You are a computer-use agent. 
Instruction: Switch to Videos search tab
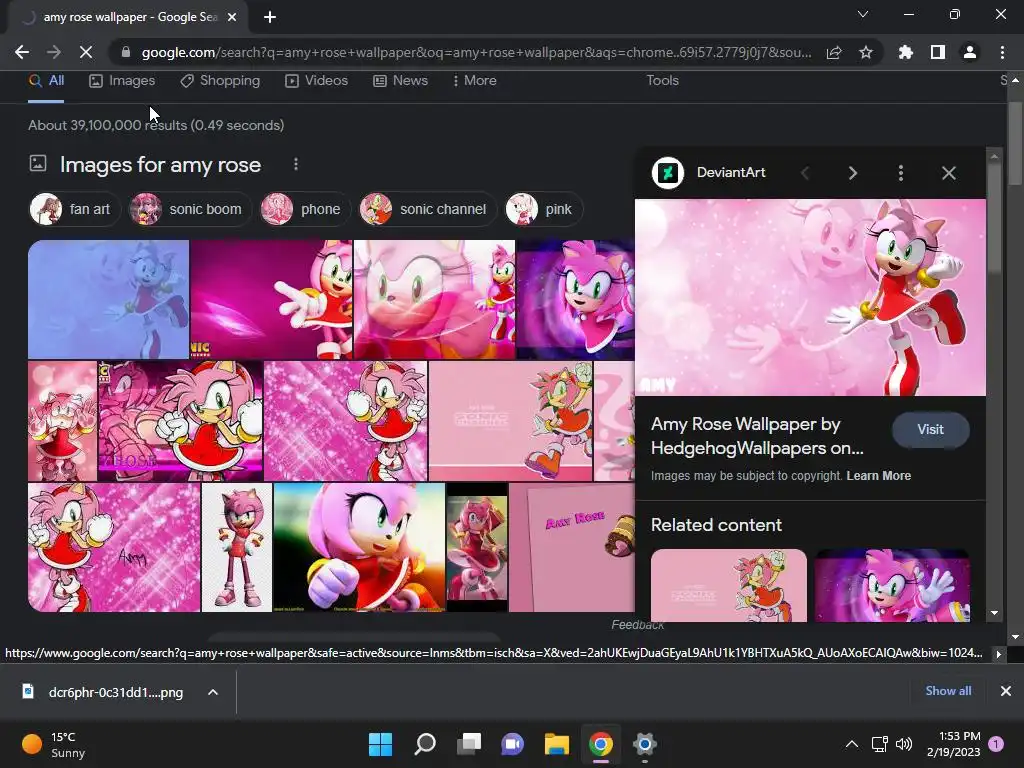coord(317,80)
